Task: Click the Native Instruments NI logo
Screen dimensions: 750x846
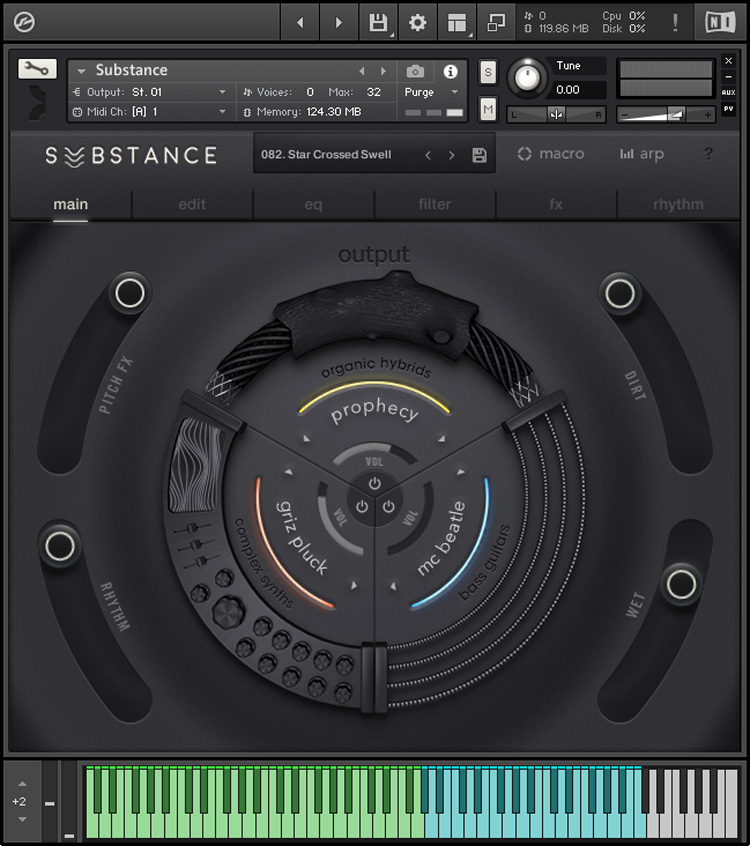Action: 720,22
